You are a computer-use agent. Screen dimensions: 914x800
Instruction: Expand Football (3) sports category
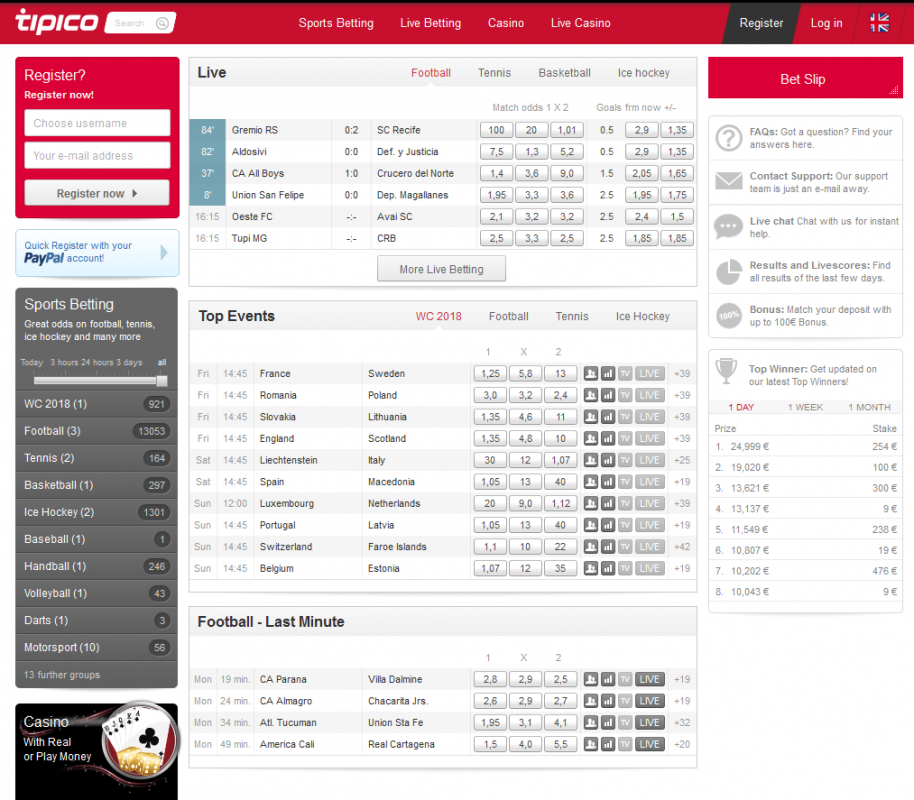pyautogui.click(x=97, y=431)
